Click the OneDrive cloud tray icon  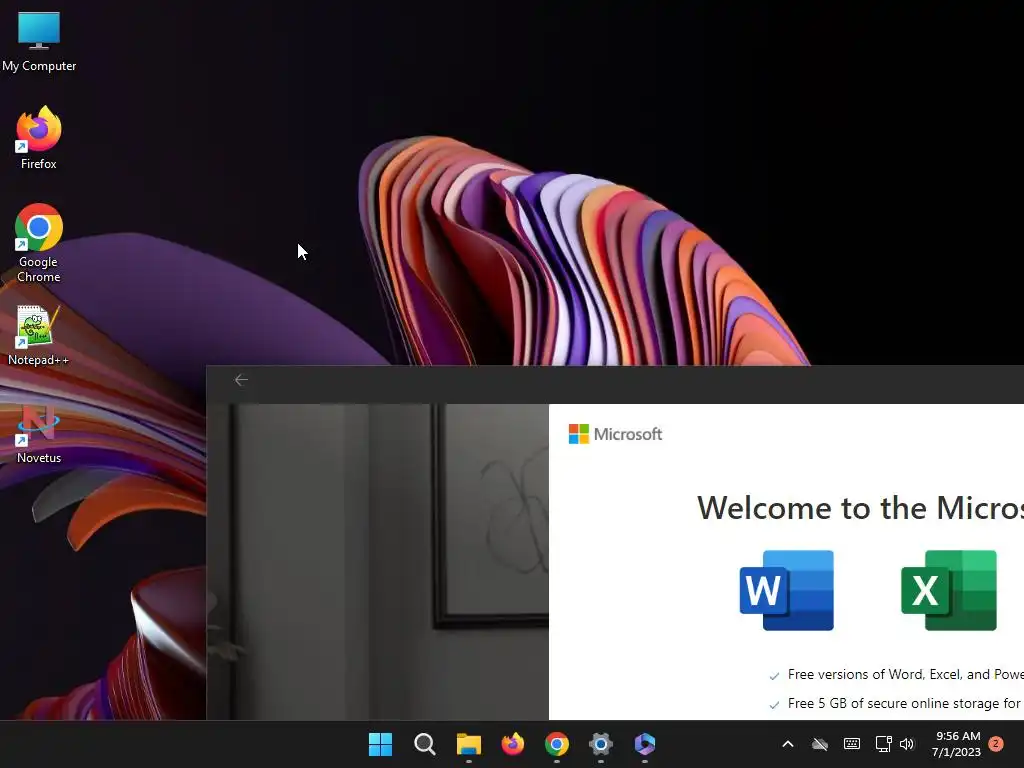tap(820, 744)
